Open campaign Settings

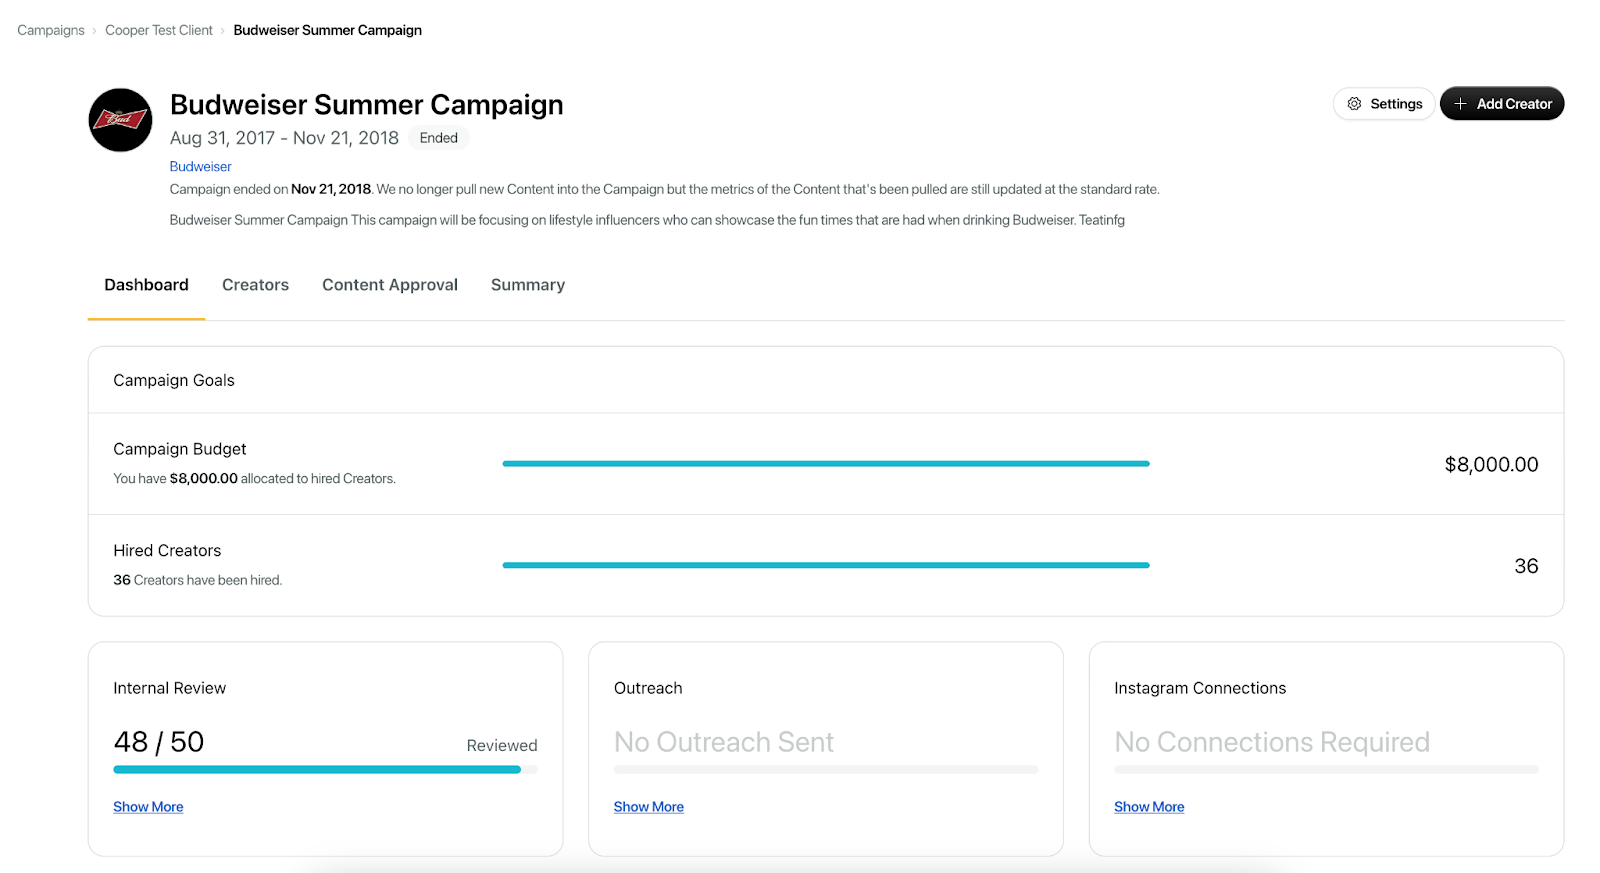pyautogui.click(x=1384, y=104)
